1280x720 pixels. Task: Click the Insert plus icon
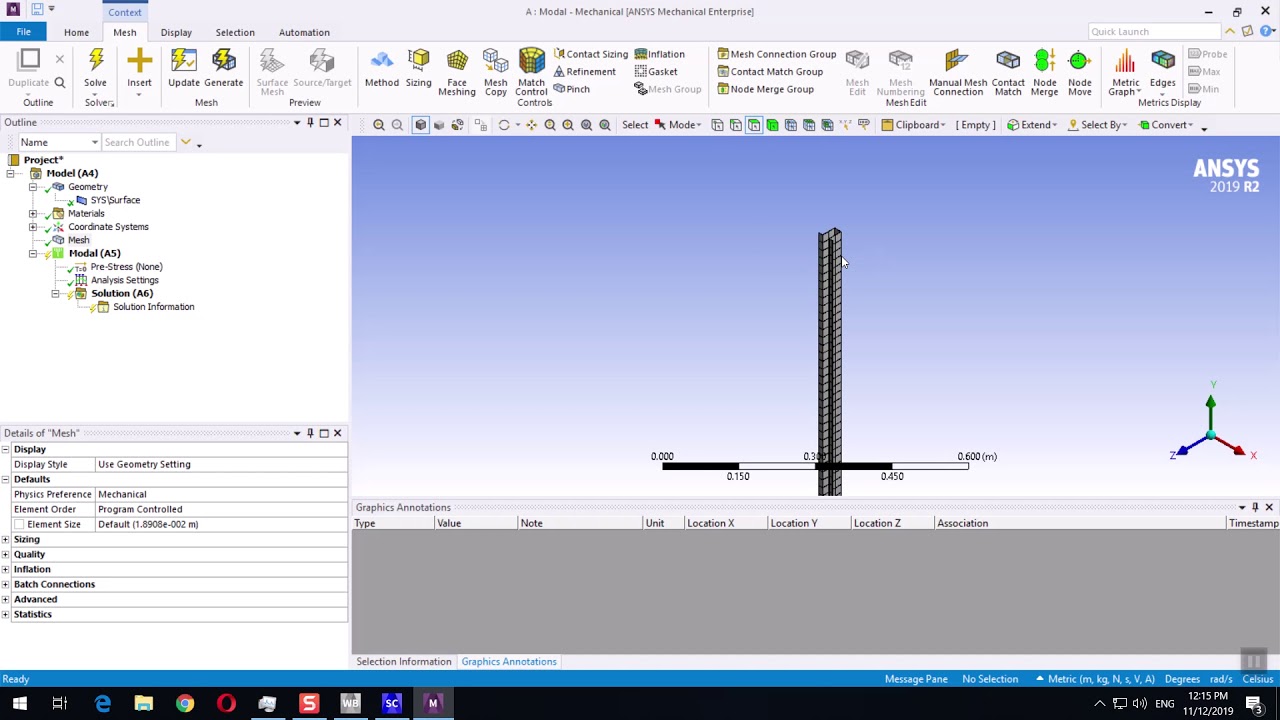[x=139, y=62]
